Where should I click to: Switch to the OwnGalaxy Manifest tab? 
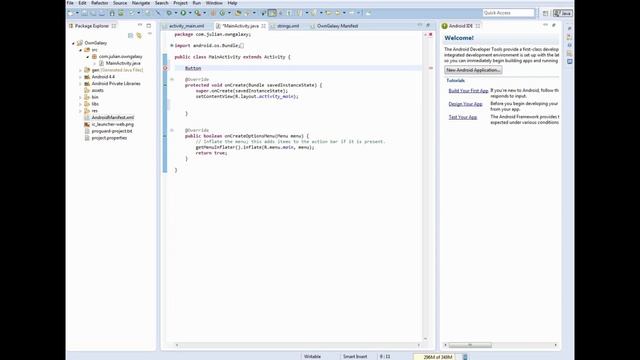(x=337, y=26)
